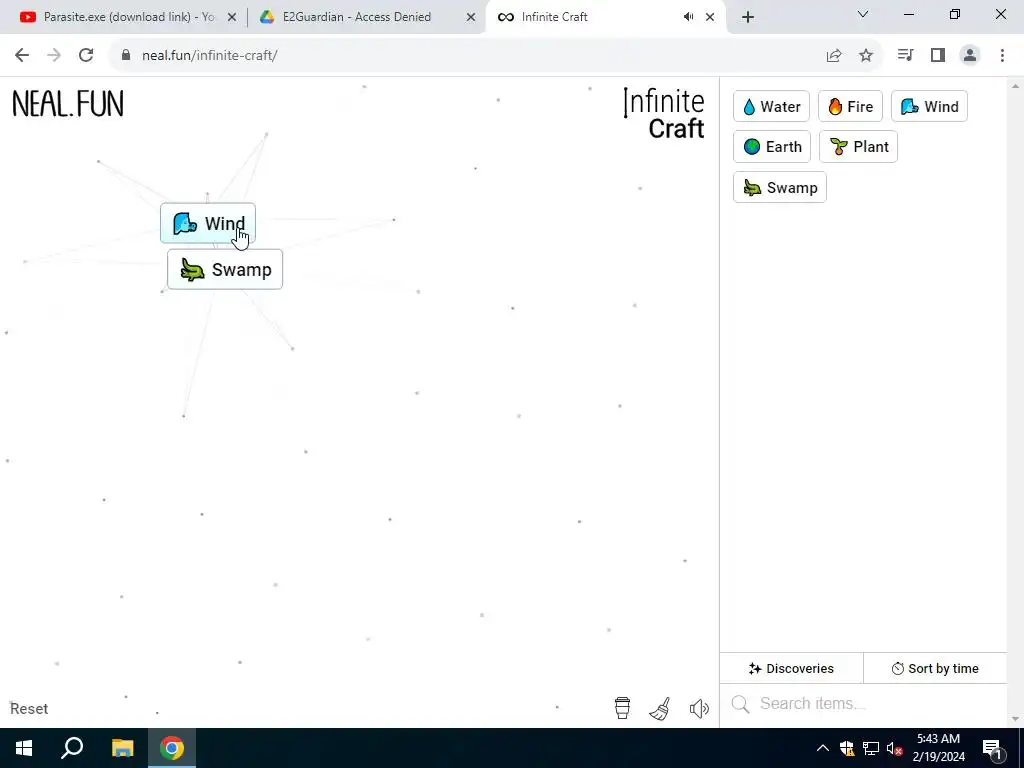The width and height of the screenshot is (1024, 768).
Task: Open the Chrome profile icon
Action: coord(970,55)
